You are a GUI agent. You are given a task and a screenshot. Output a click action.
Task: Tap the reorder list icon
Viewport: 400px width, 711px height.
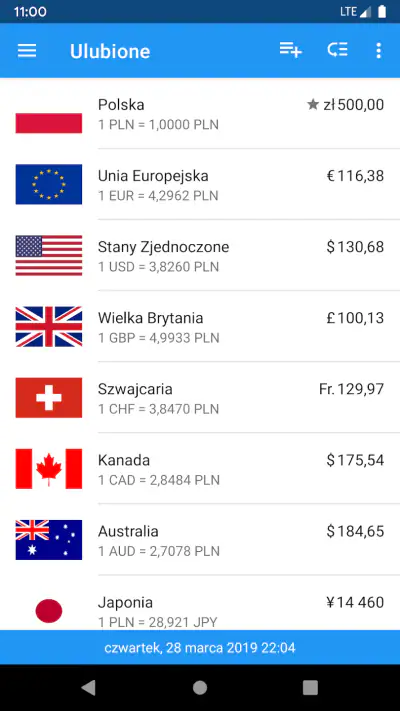(338, 50)
